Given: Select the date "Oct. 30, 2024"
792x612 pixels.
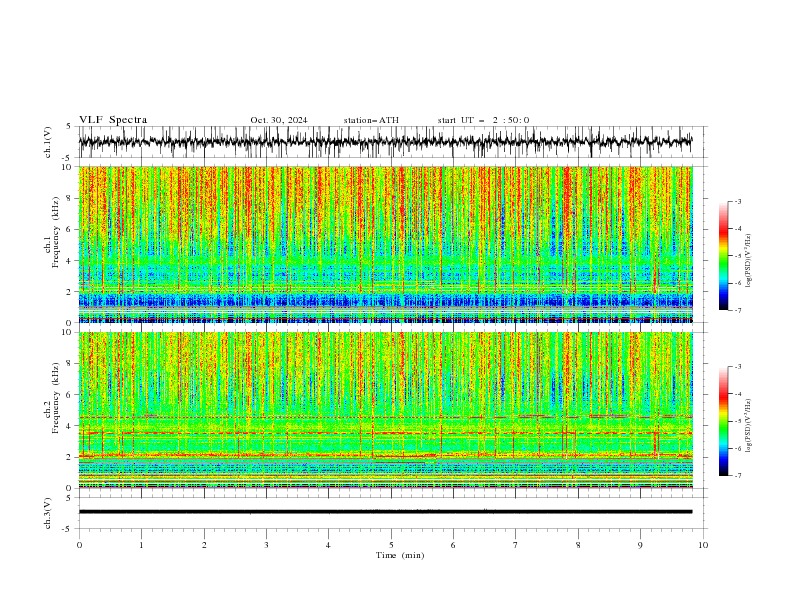Looking at the screenshot, I should tap(279, 120).
